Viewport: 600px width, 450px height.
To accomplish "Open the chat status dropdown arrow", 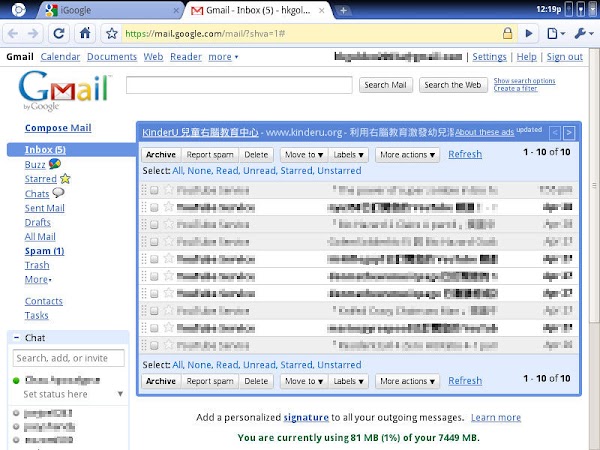I will tap(120, 394).
